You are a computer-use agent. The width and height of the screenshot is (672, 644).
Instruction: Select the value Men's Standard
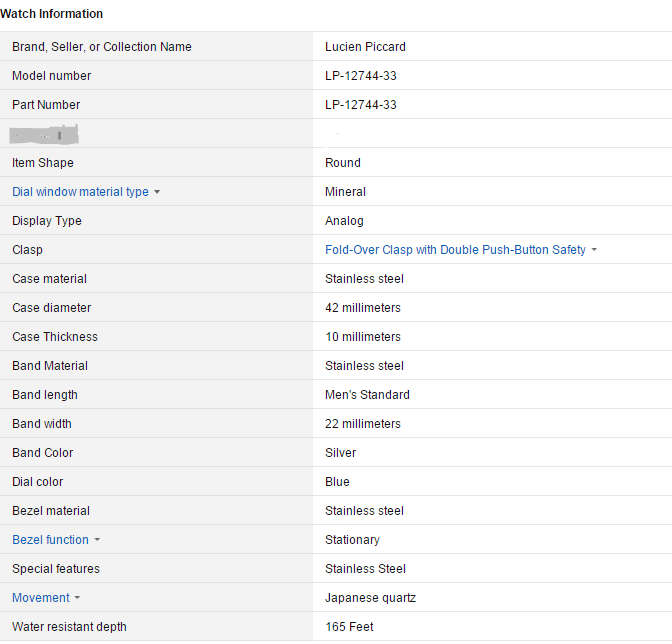[367, 395]
